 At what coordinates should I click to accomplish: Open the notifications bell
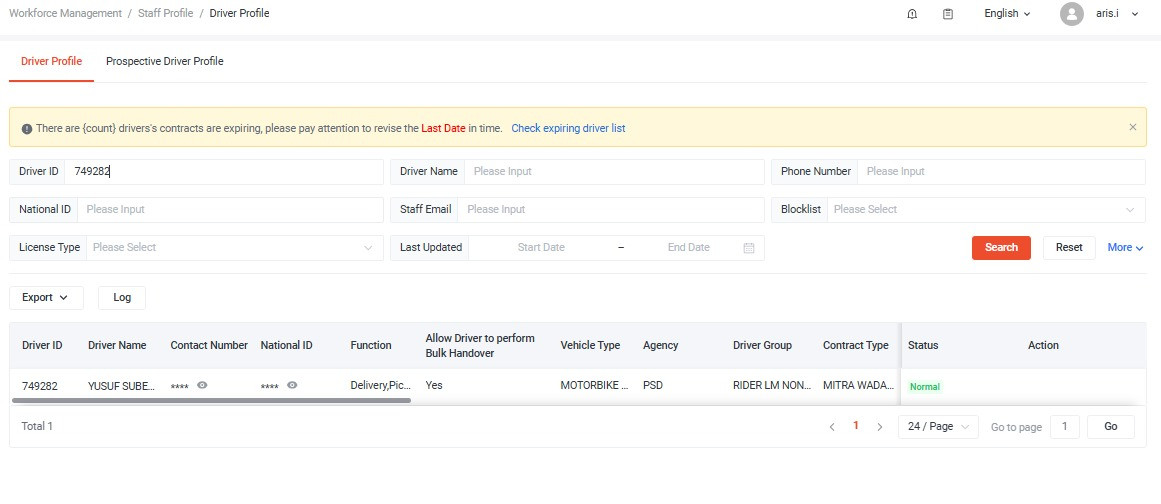(912, 14)
